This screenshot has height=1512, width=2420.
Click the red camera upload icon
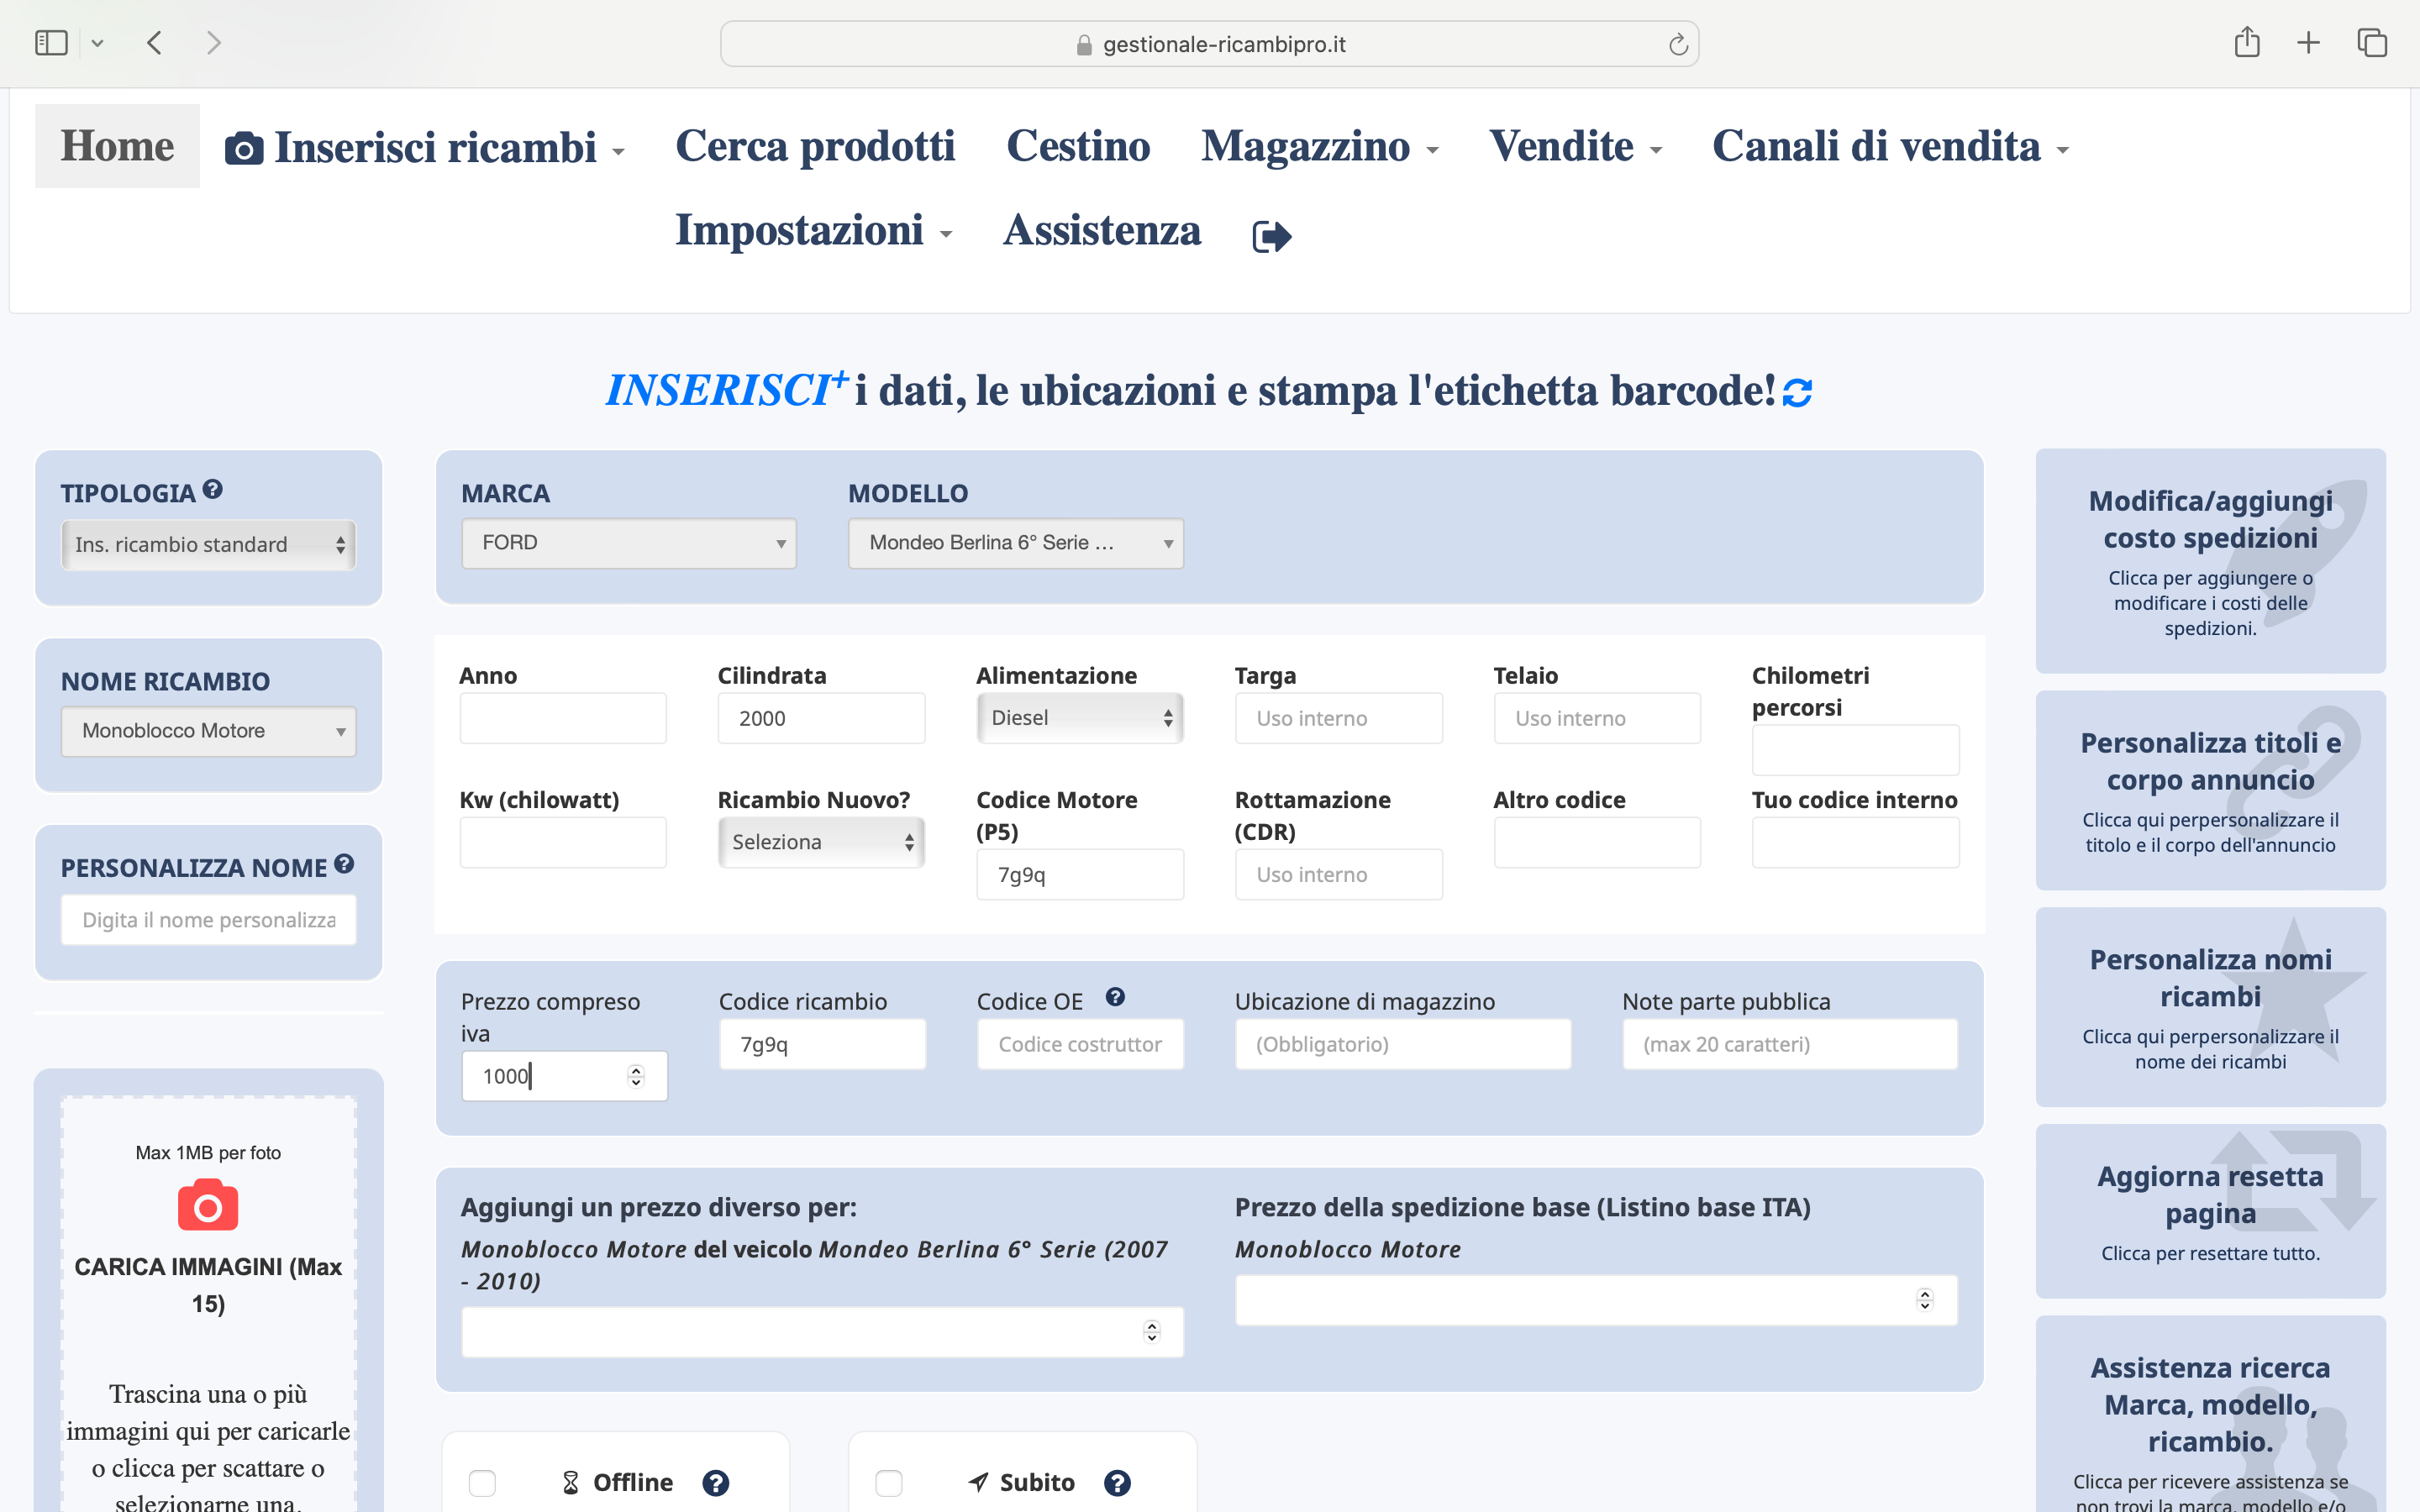click(208, 1205)
